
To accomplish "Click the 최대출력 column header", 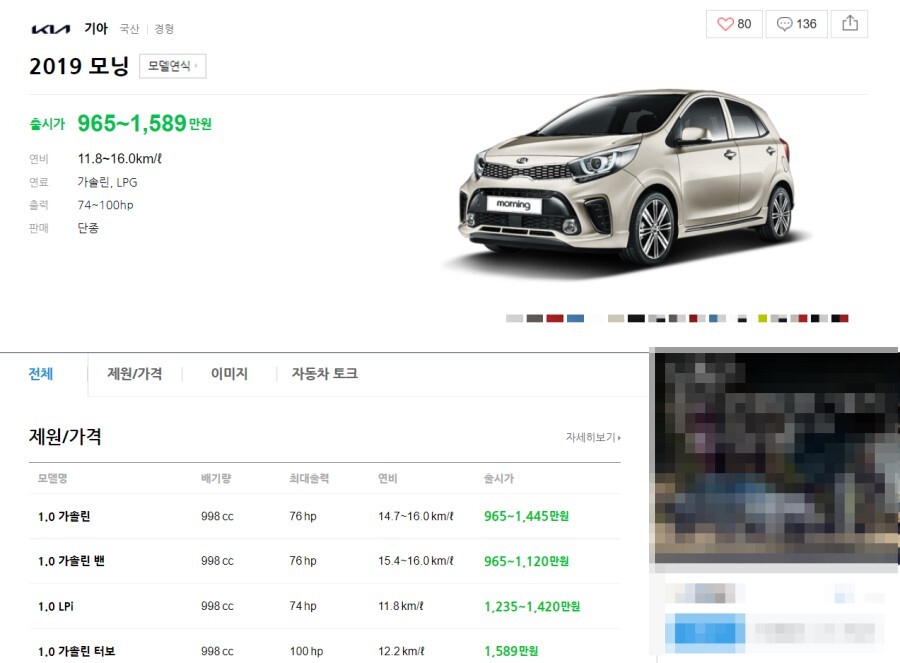I will point(309,478).
